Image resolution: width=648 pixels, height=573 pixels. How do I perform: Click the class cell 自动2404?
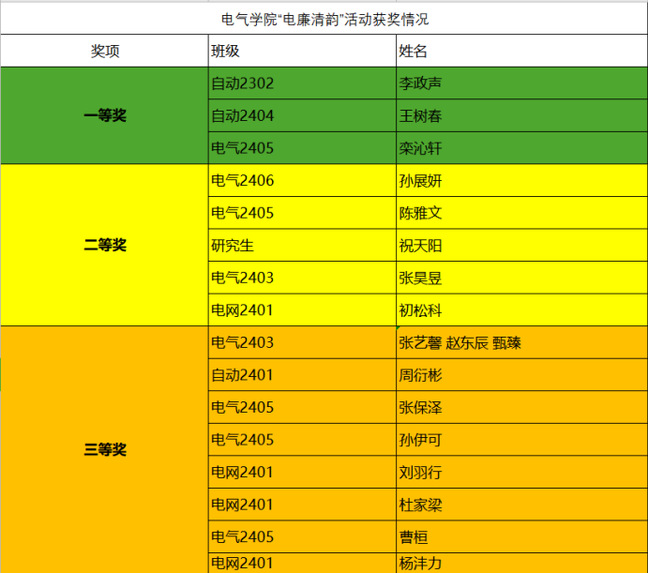(301, 116)
